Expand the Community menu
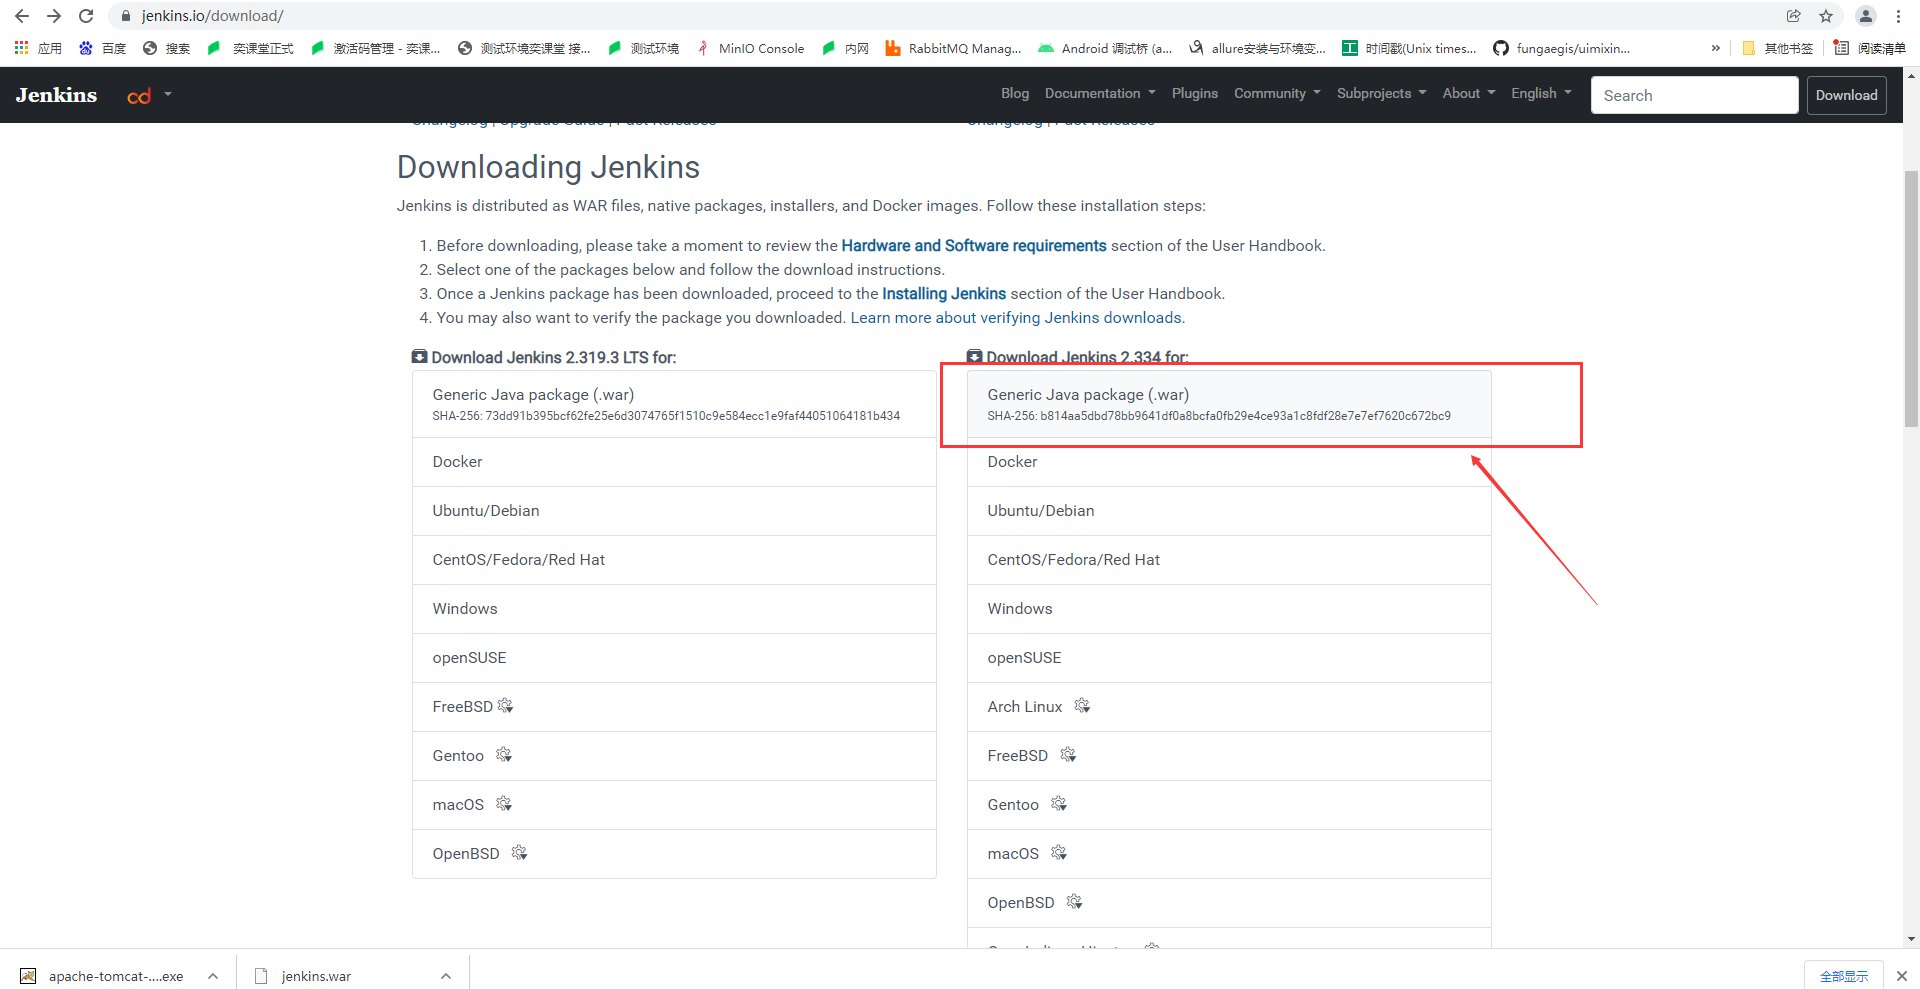This screenshot has width=1920, height=989. 1277,93
